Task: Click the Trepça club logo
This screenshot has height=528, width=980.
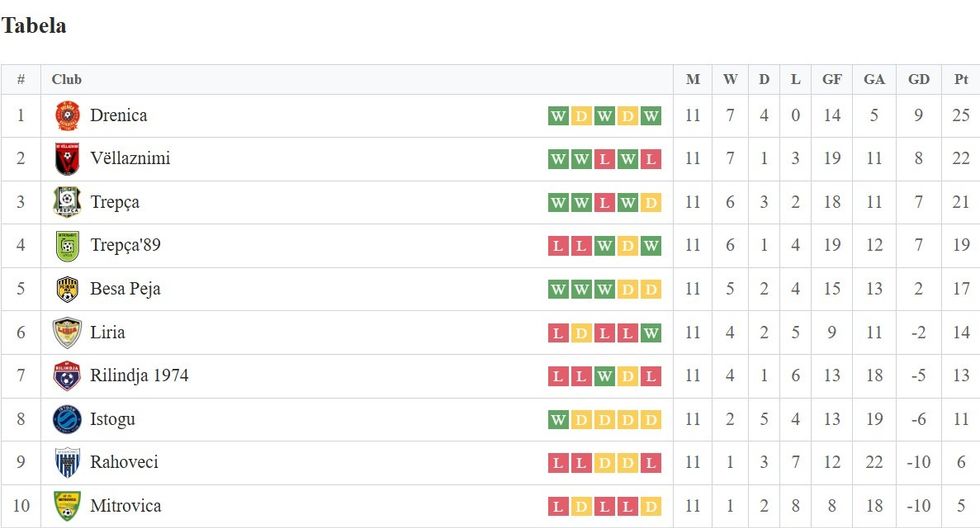Action: (67, 203)
